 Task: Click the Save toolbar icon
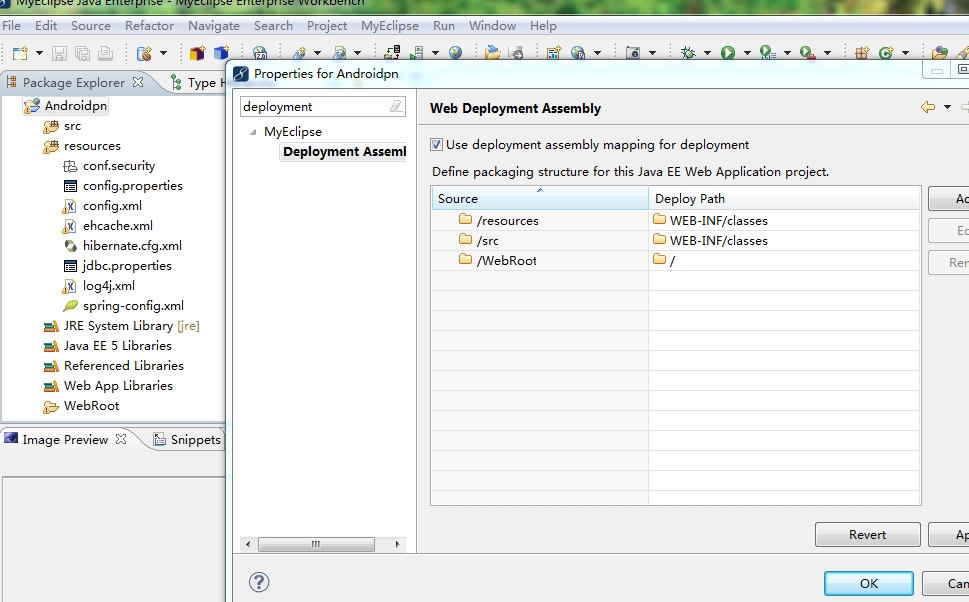pos(59,53)
